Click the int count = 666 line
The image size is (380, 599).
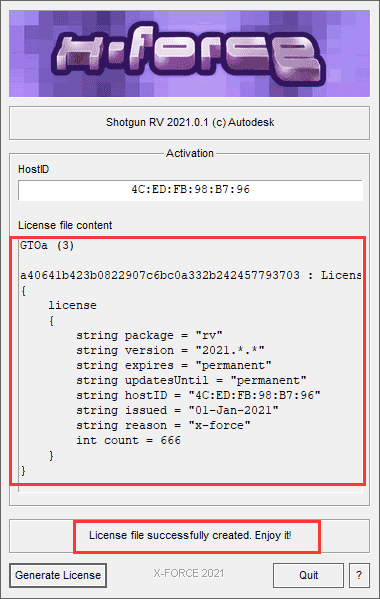(x=128, y=440)
